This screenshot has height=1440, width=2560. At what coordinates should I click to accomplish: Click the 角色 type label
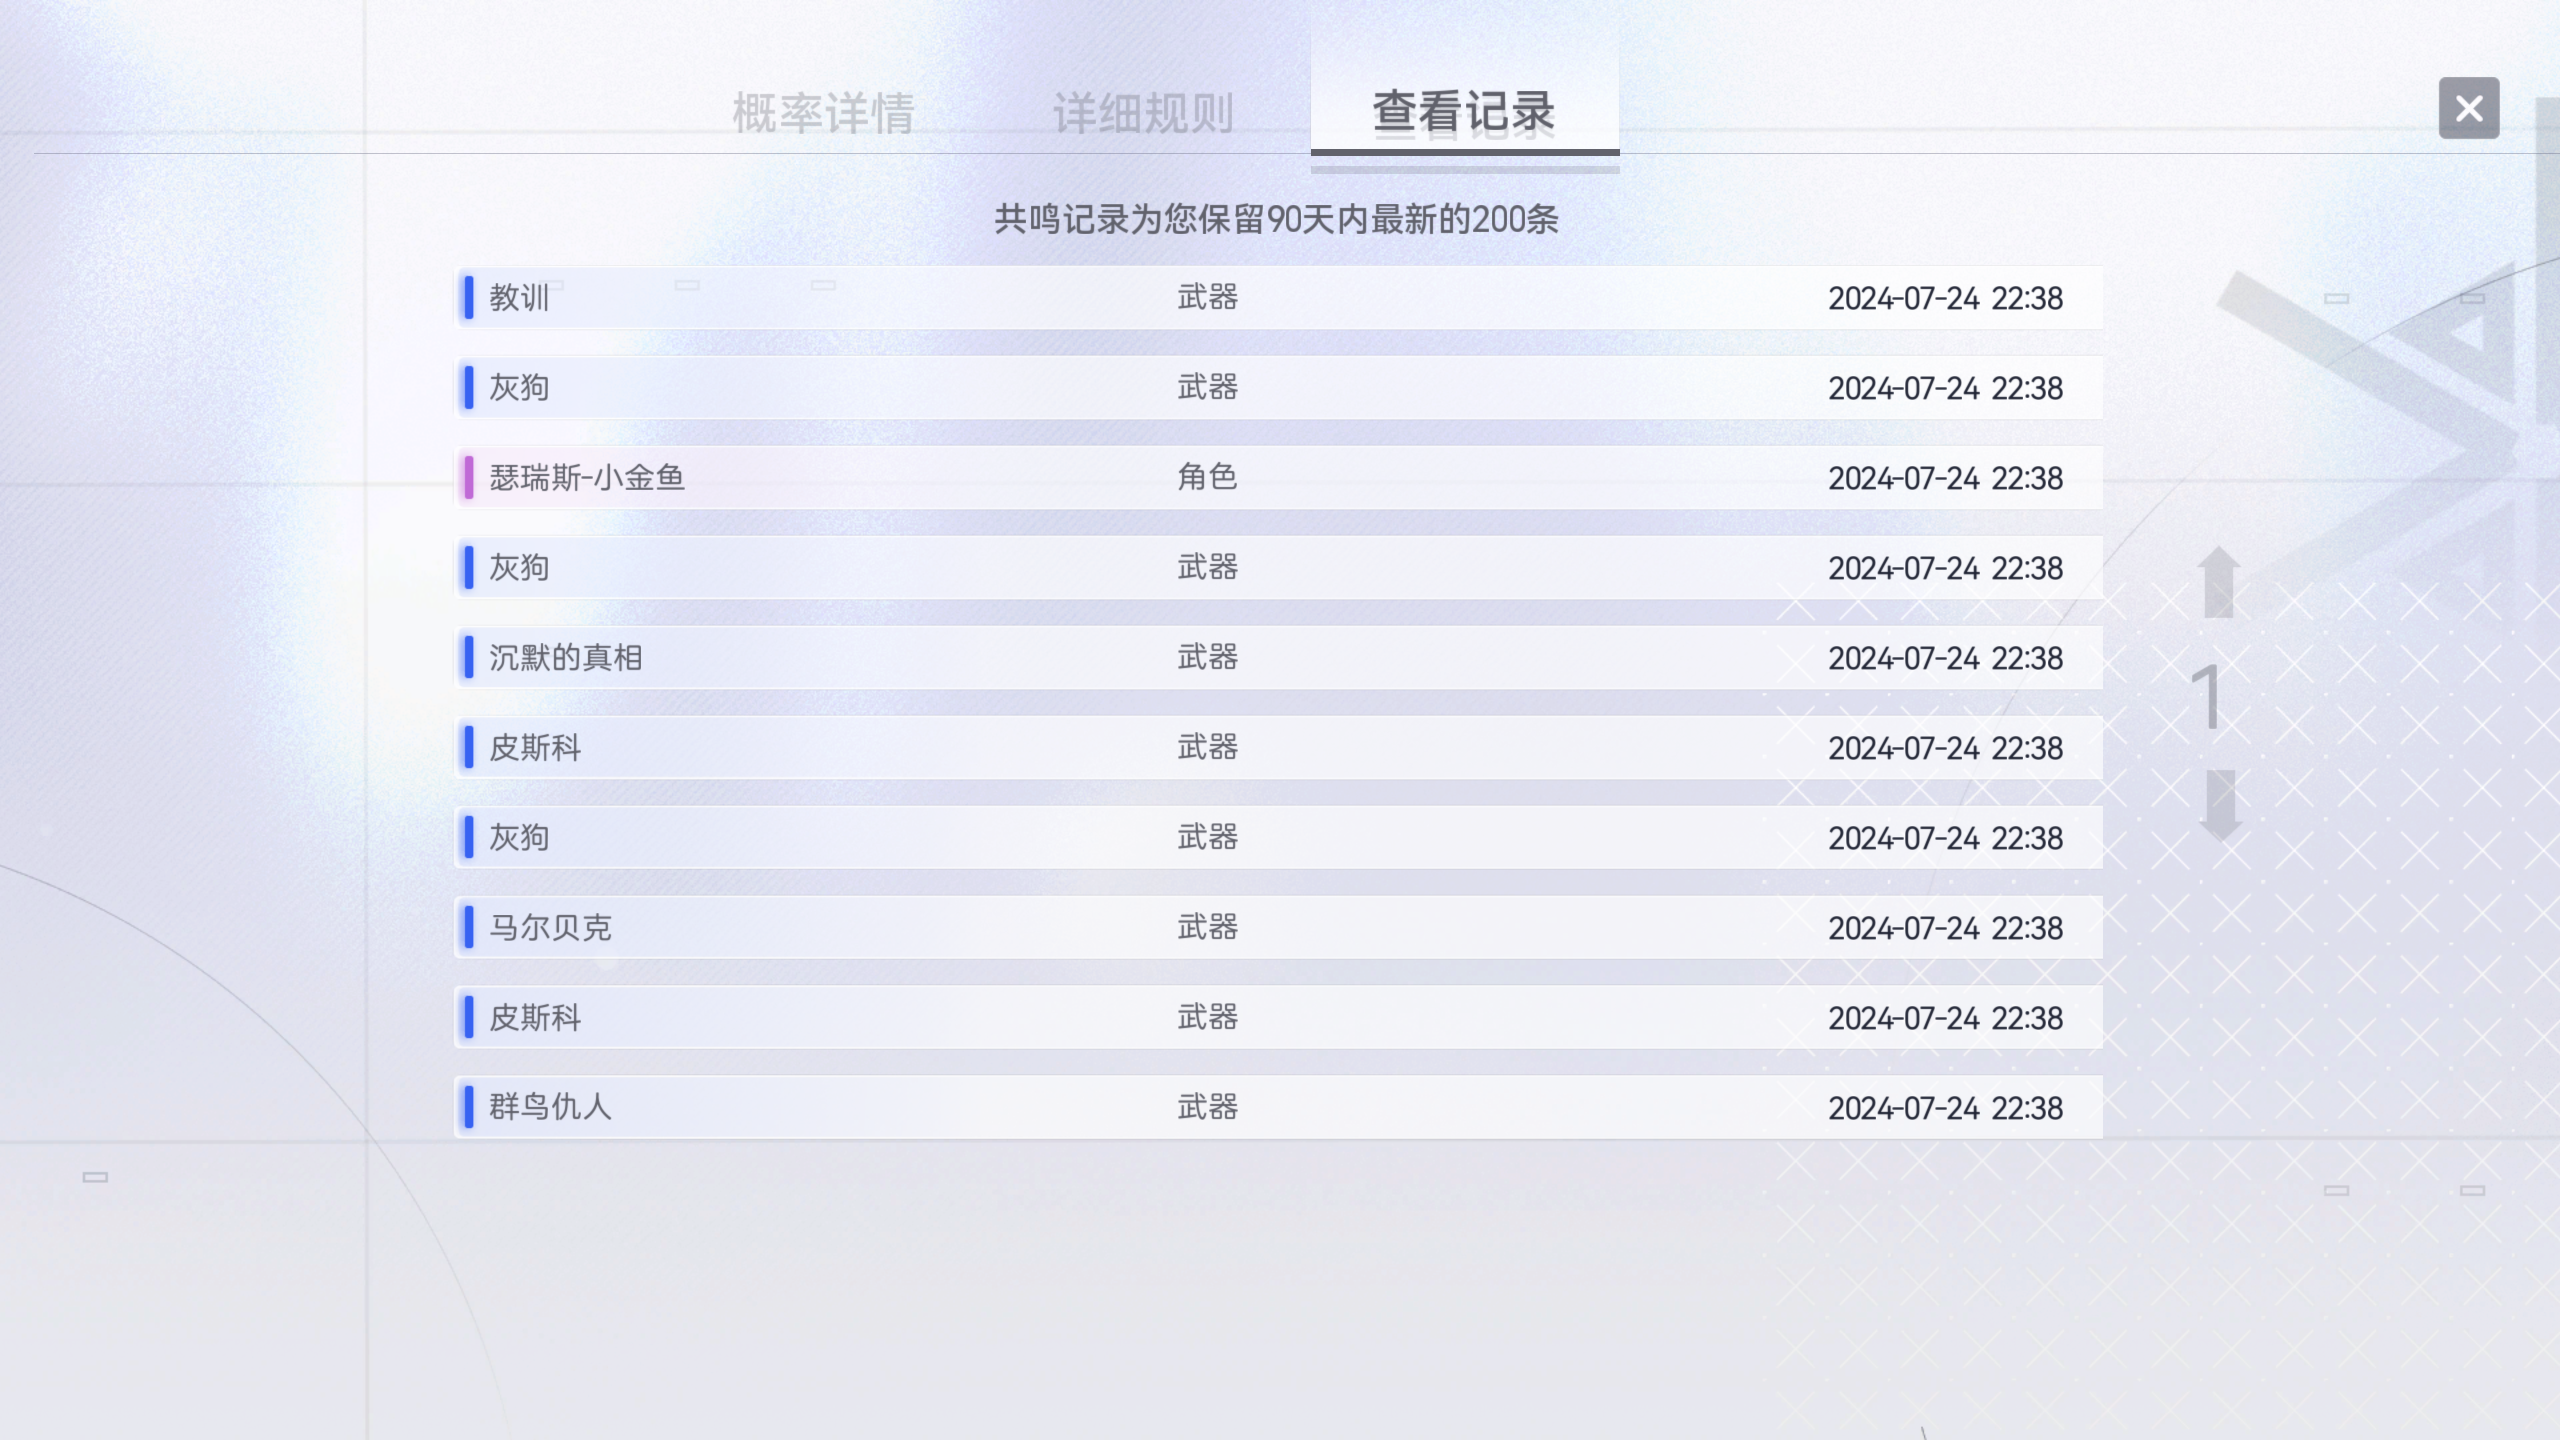point(1207,477)
